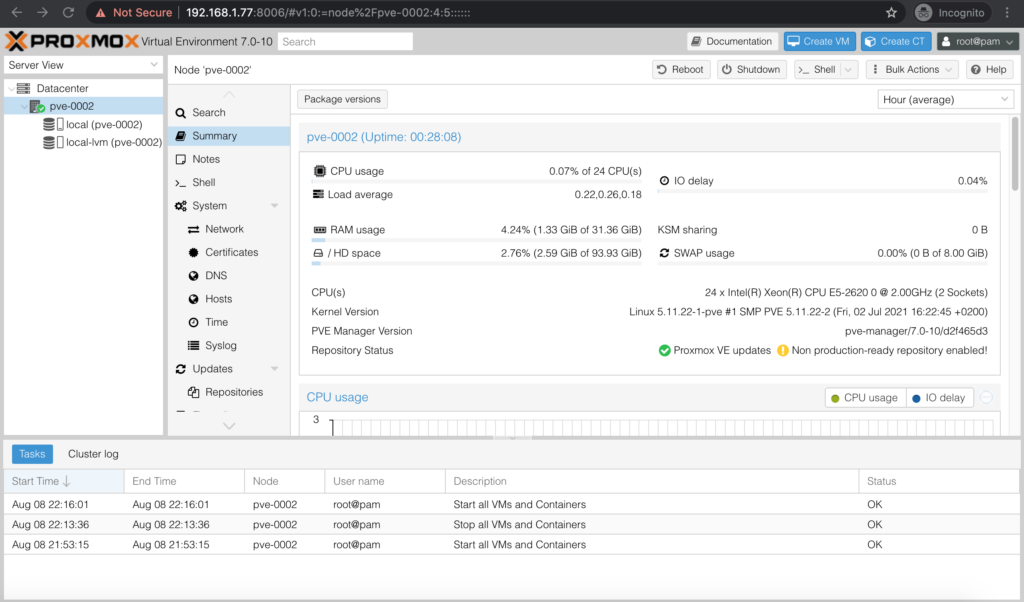Click the Shutdown button
The height and width of the screenshot is (602, 1024).
pyautogui.click(x=752, y=70)
